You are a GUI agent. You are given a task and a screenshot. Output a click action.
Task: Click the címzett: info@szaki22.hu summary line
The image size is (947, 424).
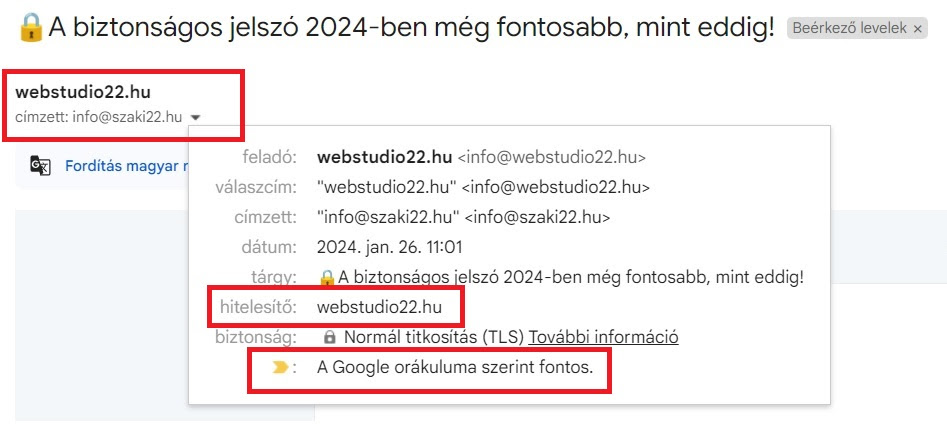(x=99, y=117)
